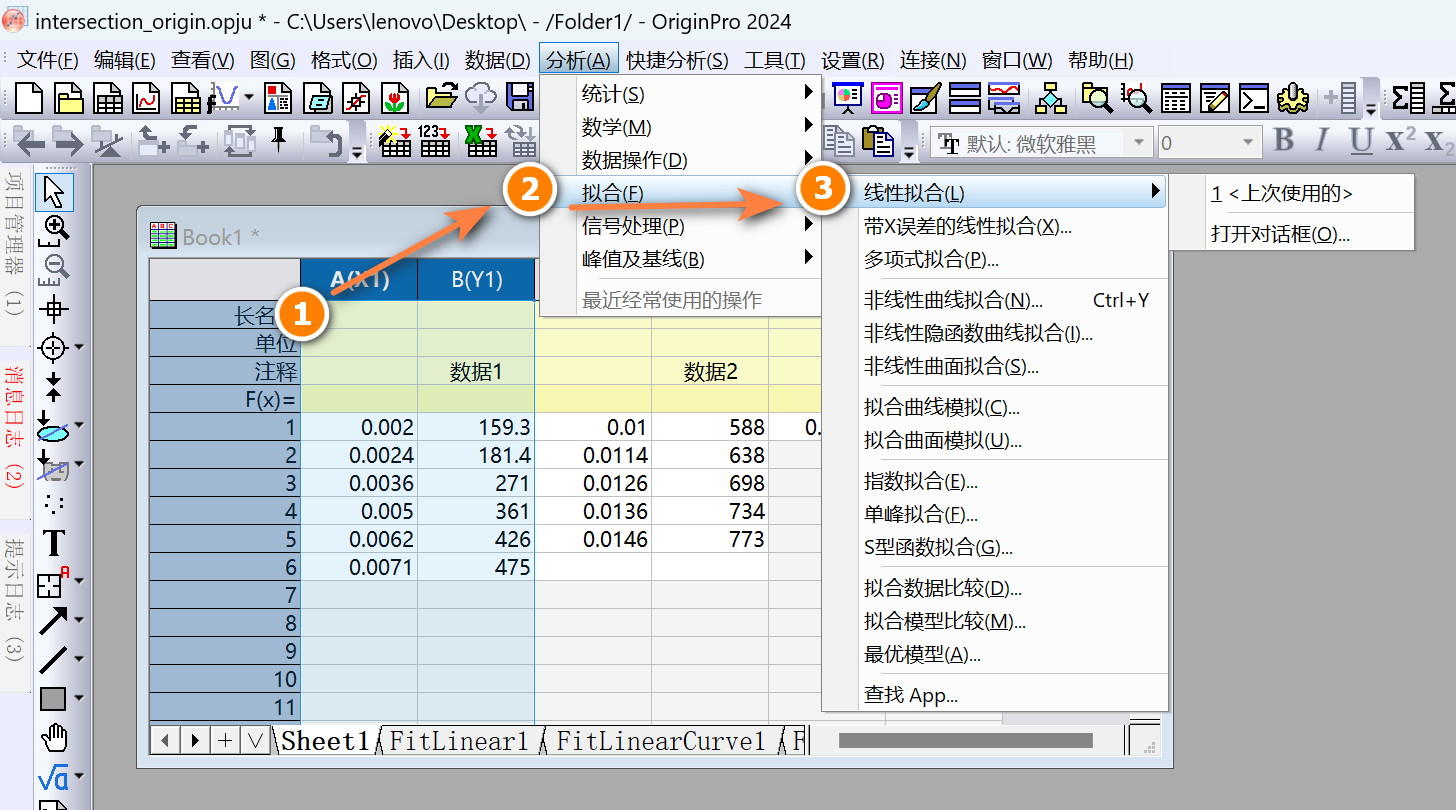Screen dimensions: 1456x810
Task: Toggle Italic text formatting
Action: (1322, 142)
